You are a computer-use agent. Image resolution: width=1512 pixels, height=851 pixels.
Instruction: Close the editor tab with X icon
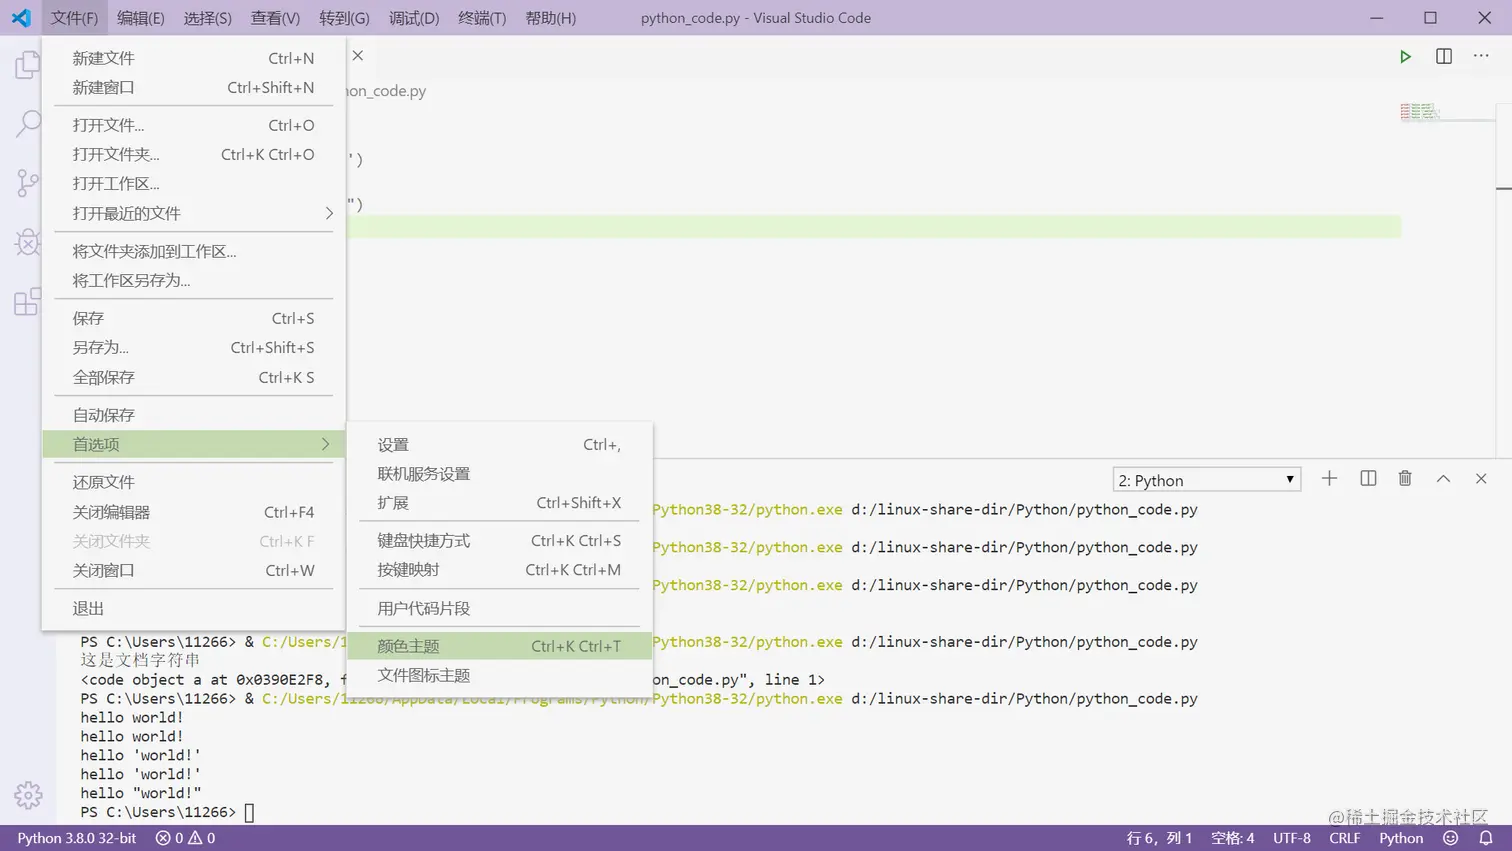(x=358, y=56)
